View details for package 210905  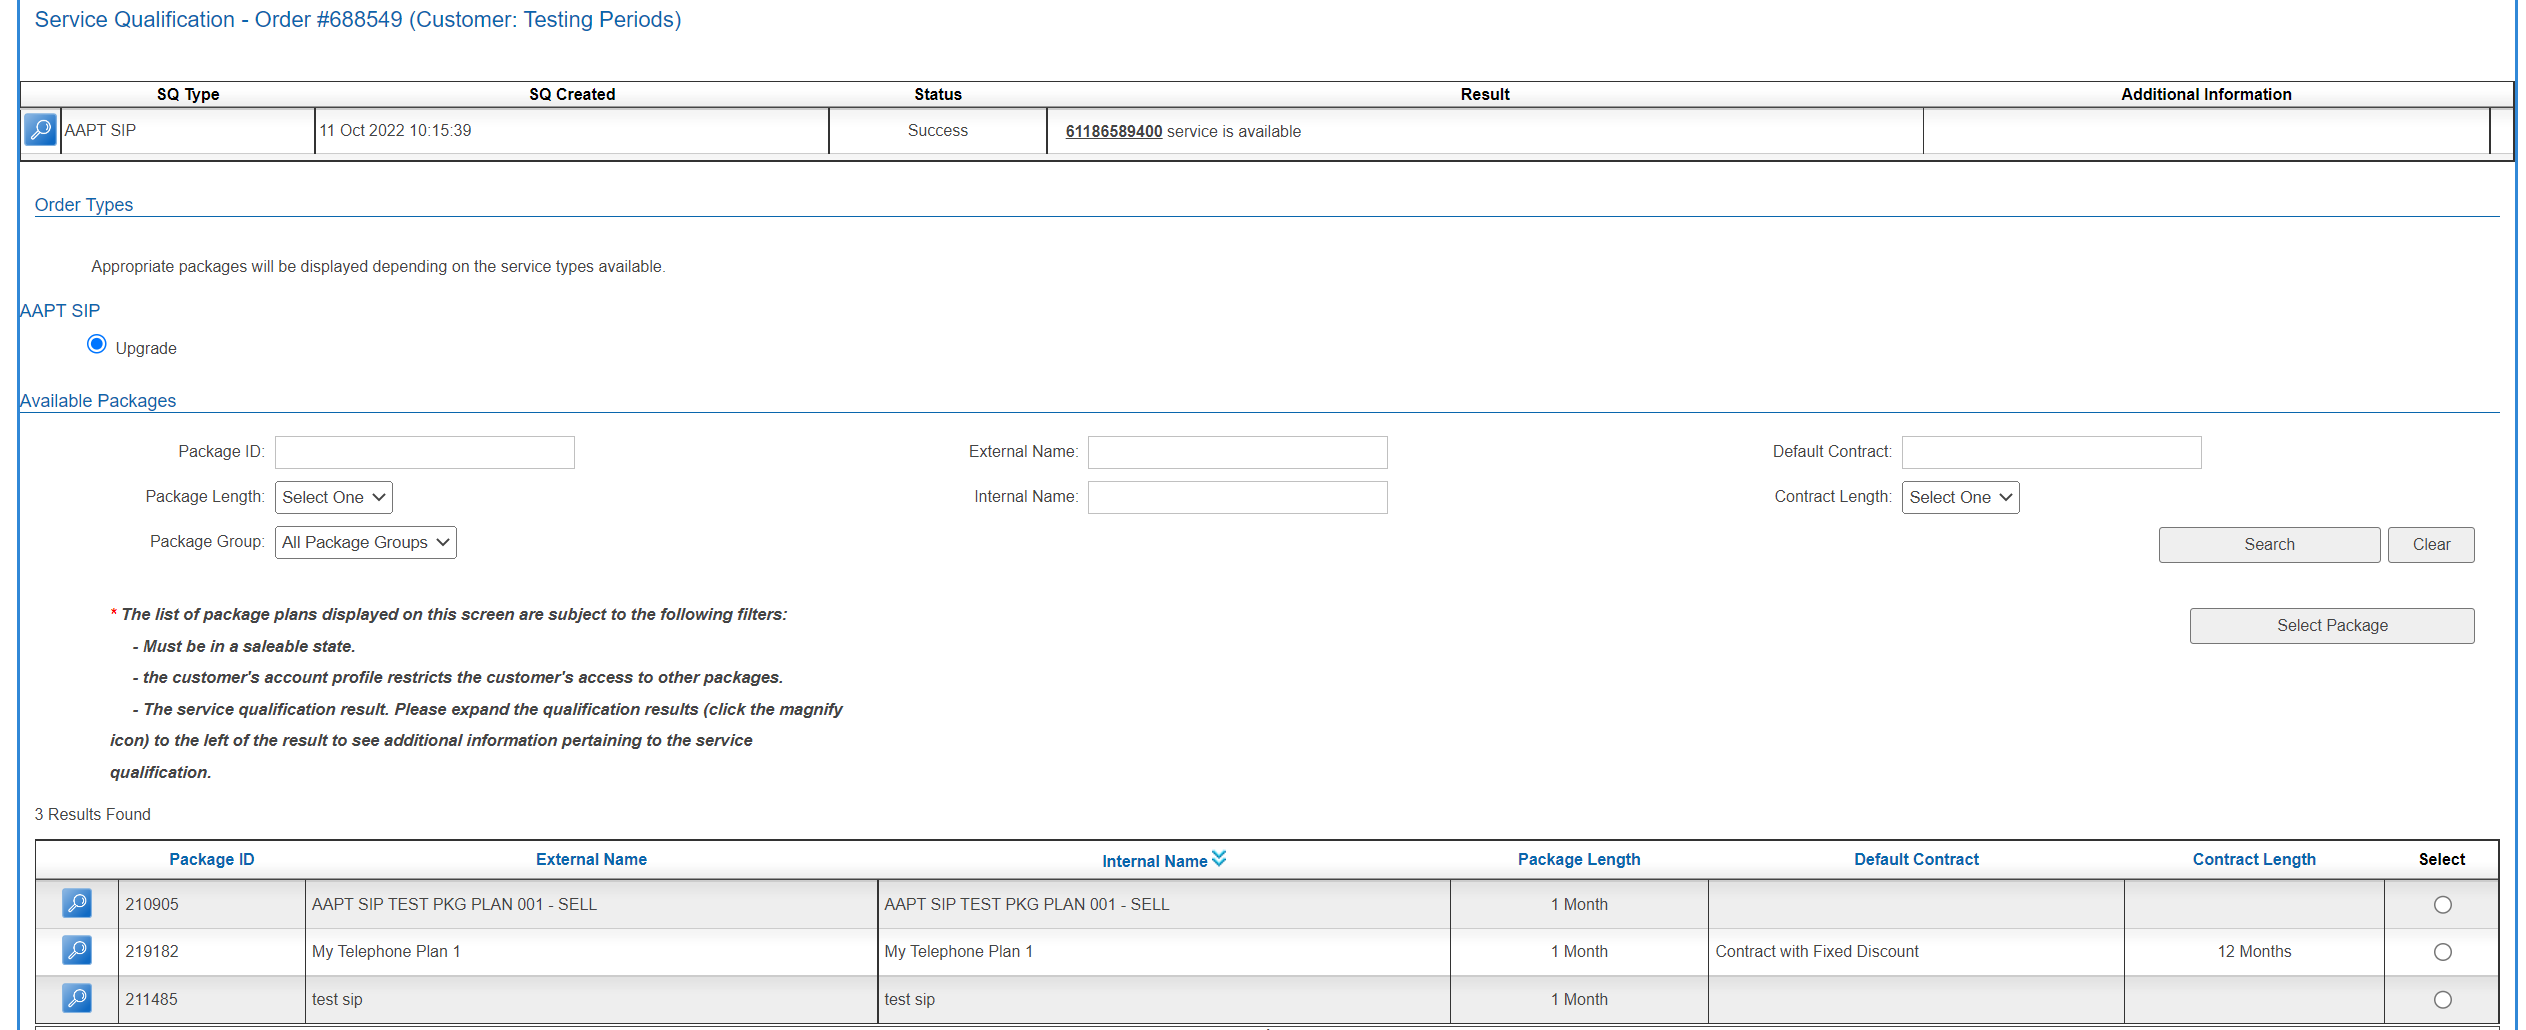pyautogui.click(x=77, y=904)
